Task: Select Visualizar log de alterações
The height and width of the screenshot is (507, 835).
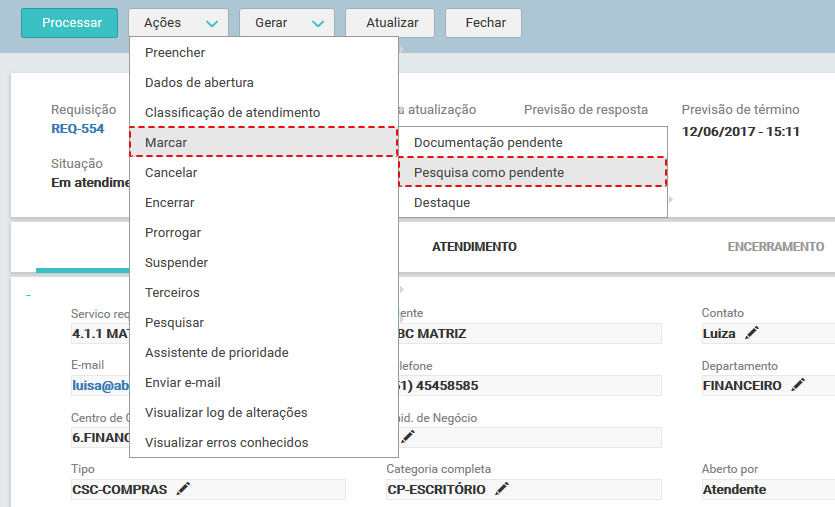Action: [x=264, y=413]
